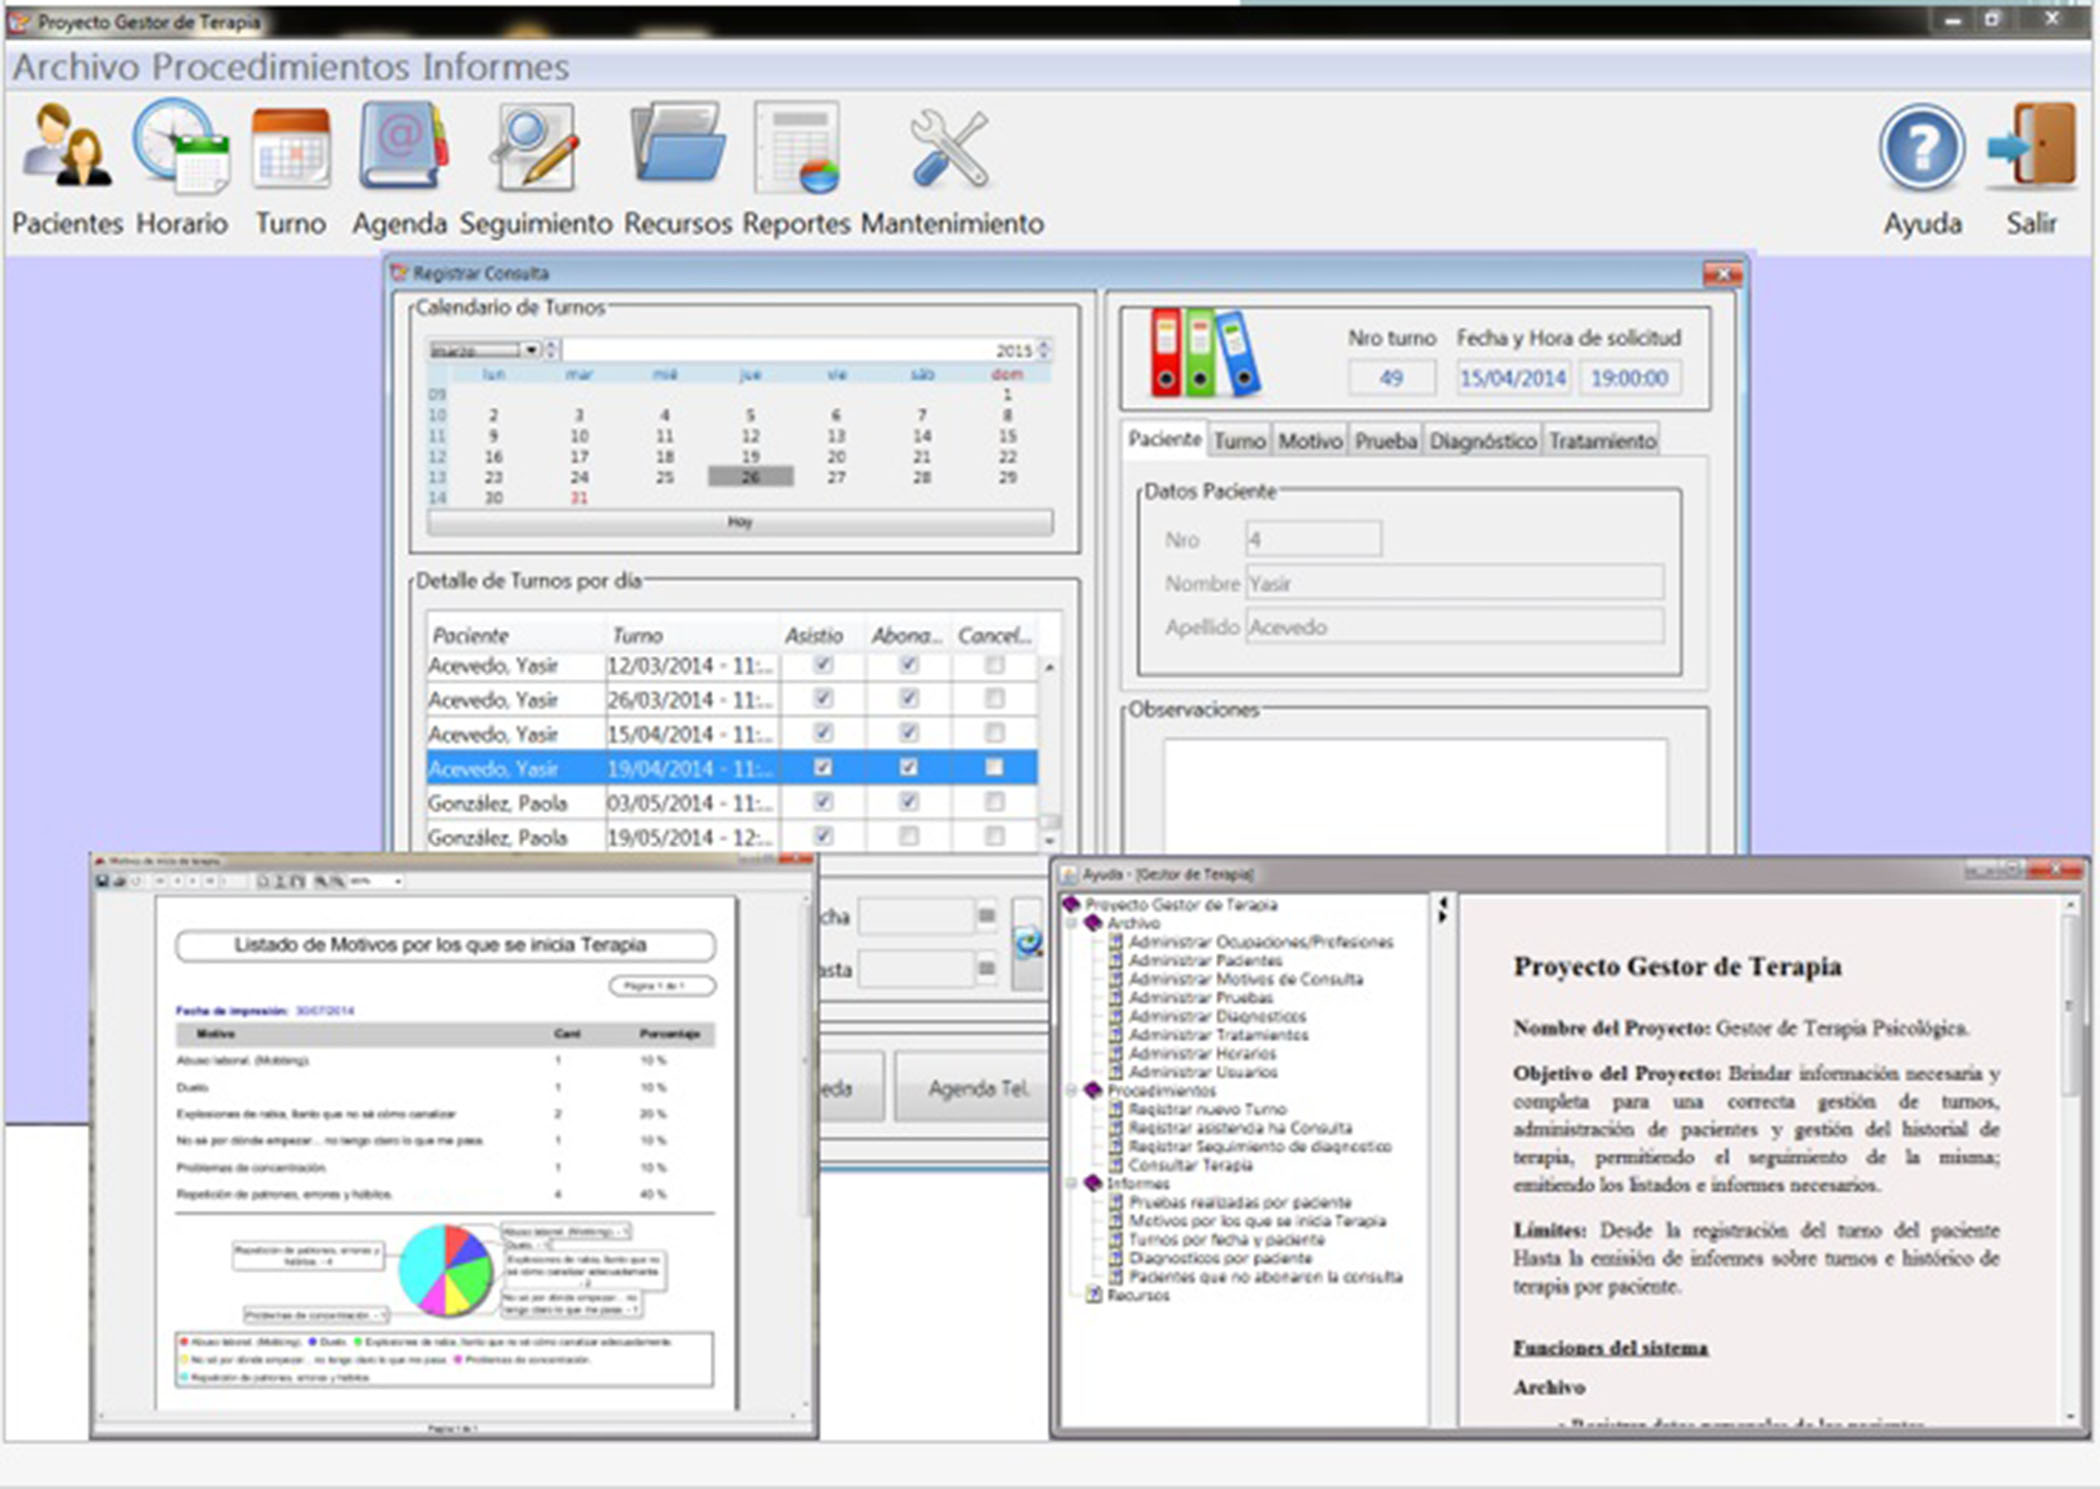Click the Horario clock icon
Viewport: 2100px width, 1489px height.
click(182, 148)
